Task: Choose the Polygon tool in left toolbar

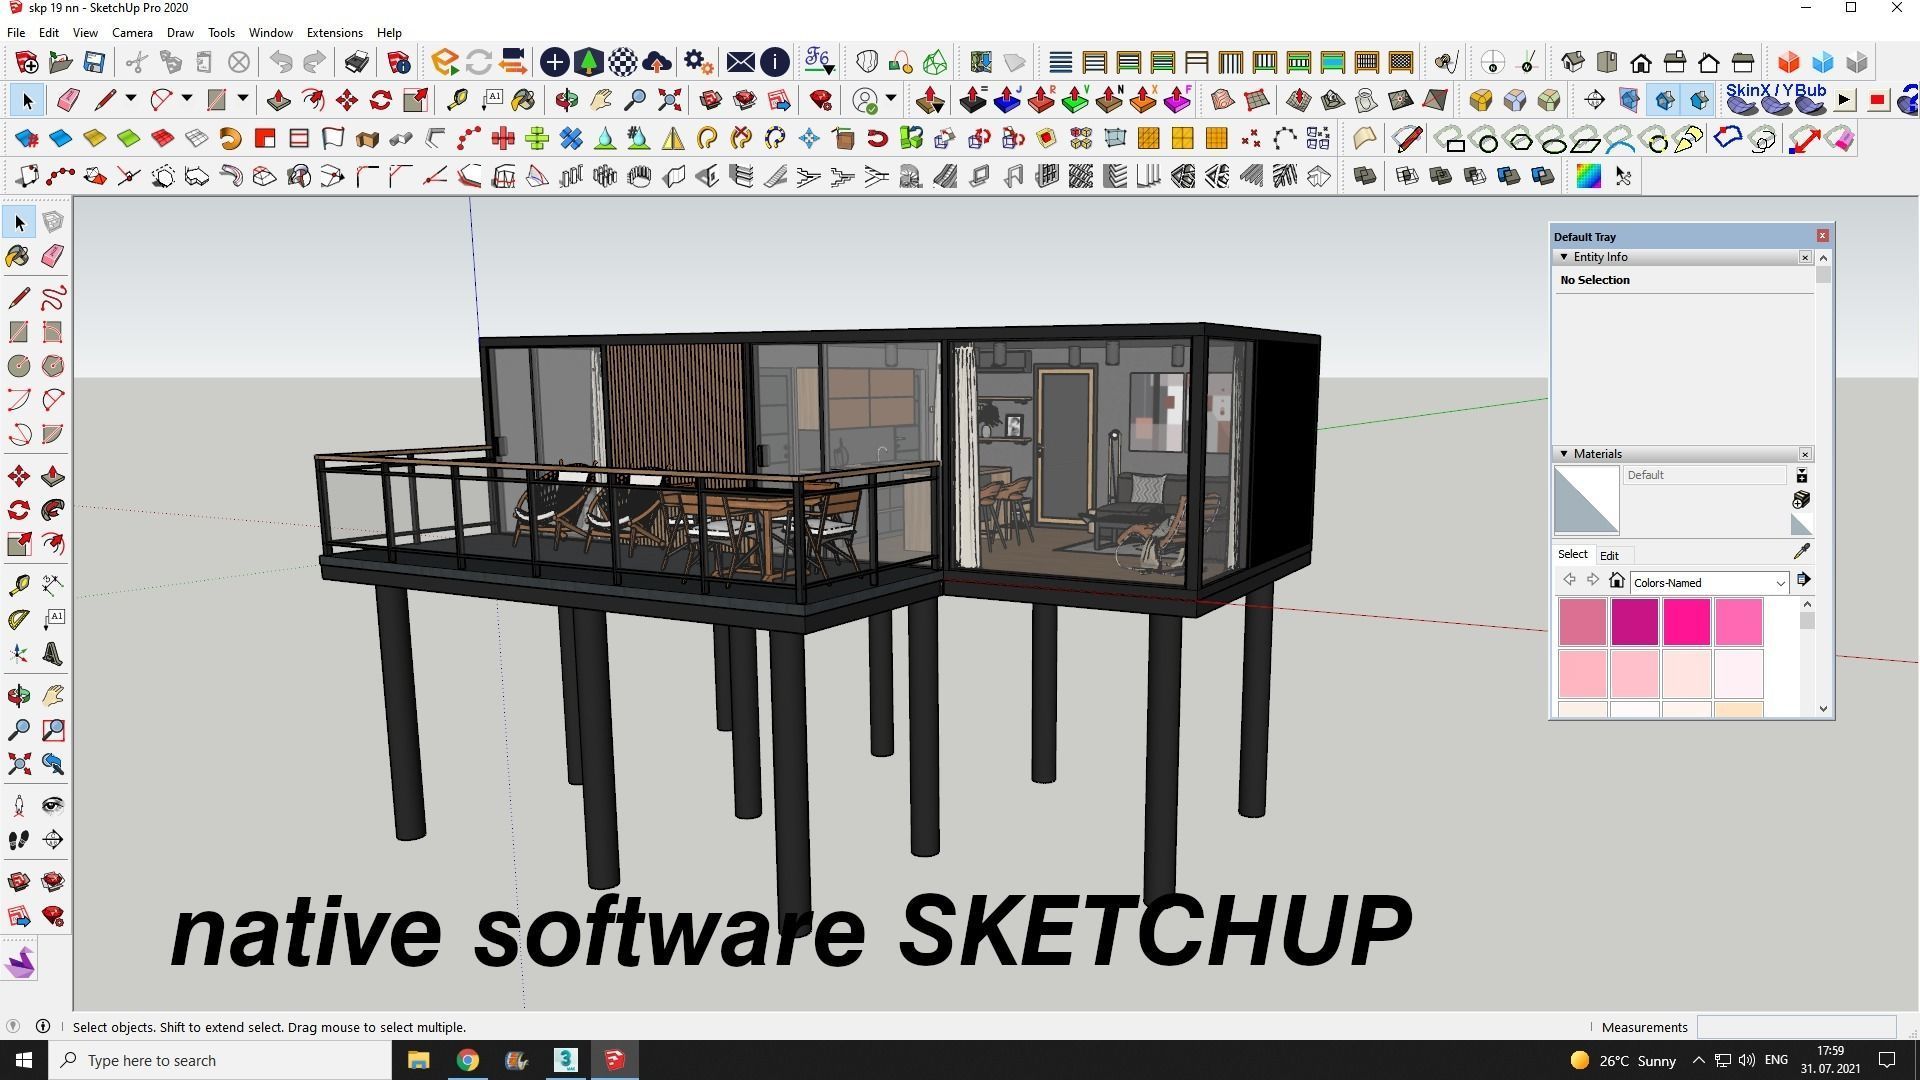Action: pyautogui.click(x=53, y=365)
